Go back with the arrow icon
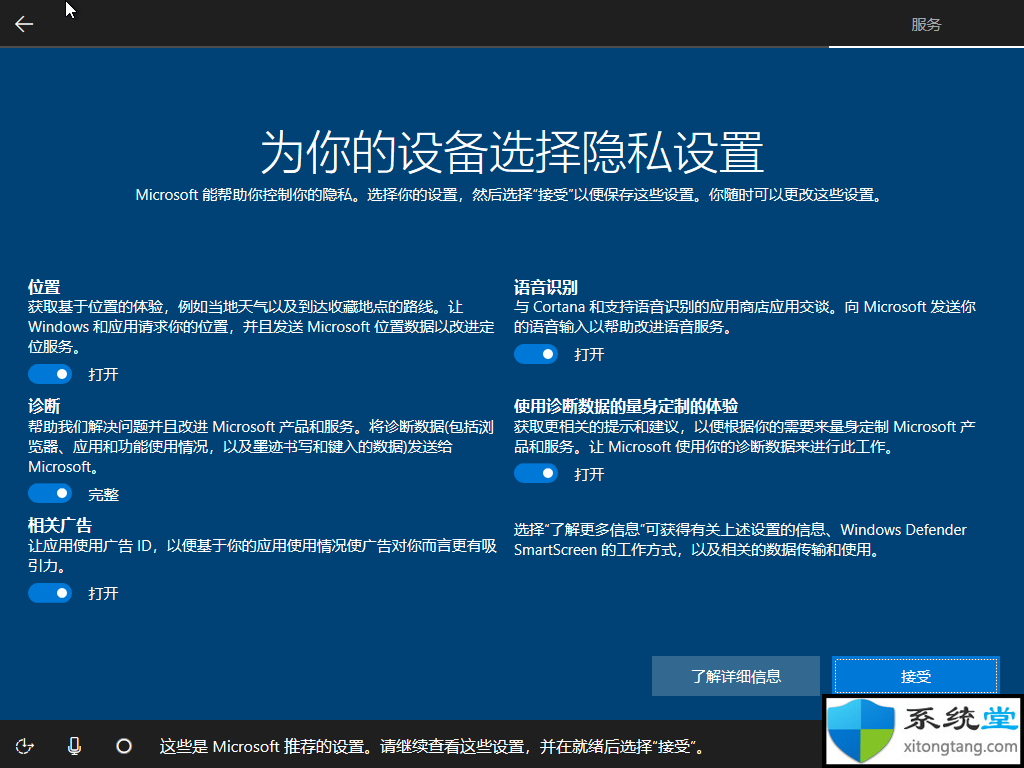Screen dimensions: 1024x768 (24, 24)
